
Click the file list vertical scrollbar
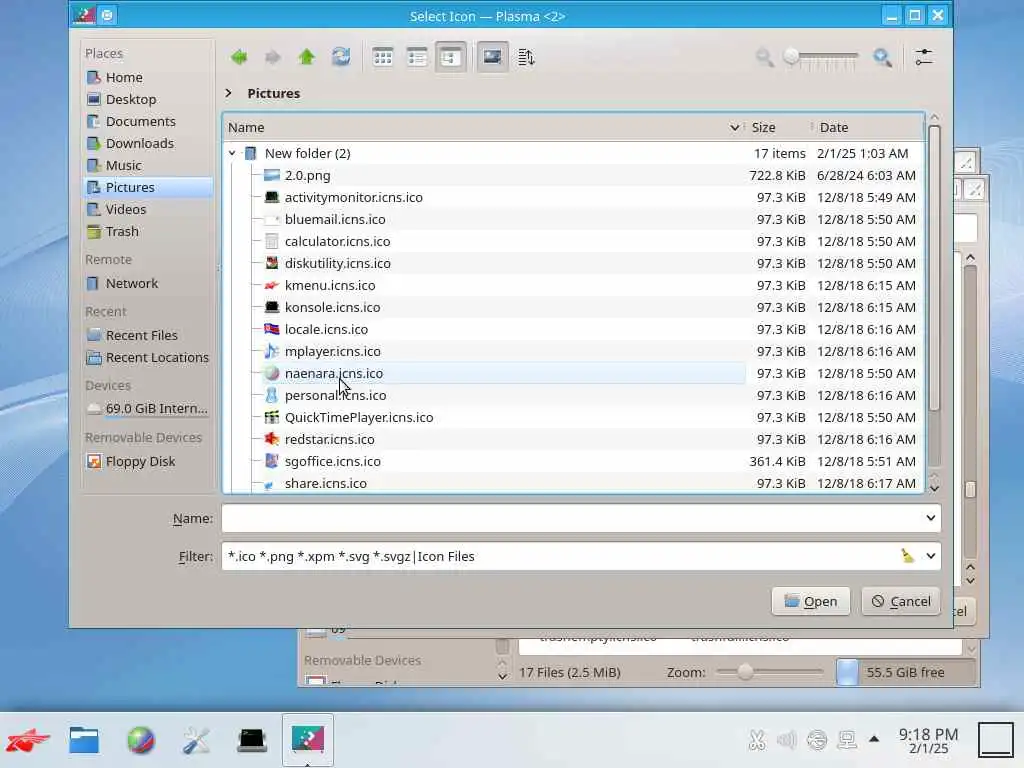(x=934, y=268)
